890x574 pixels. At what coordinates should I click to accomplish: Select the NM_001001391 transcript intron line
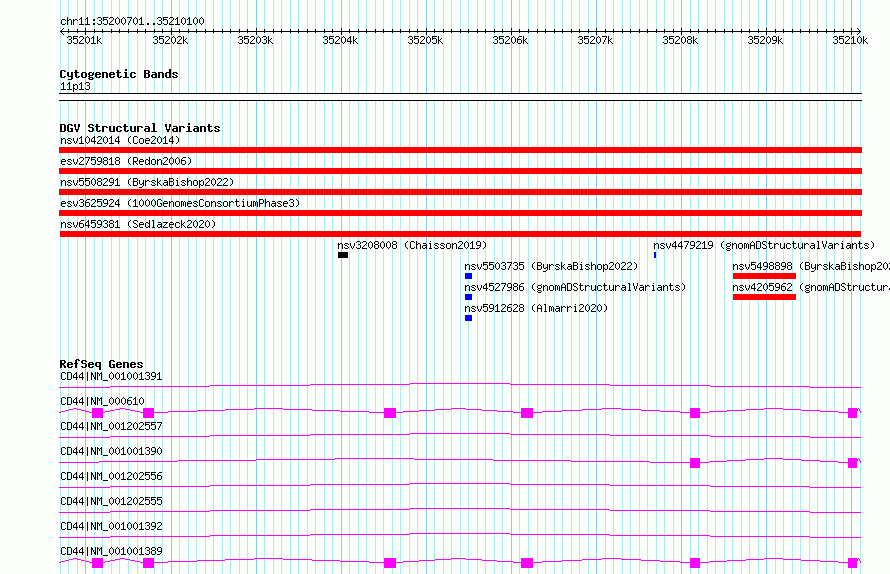pyautogui.click(x=460, y=386)
